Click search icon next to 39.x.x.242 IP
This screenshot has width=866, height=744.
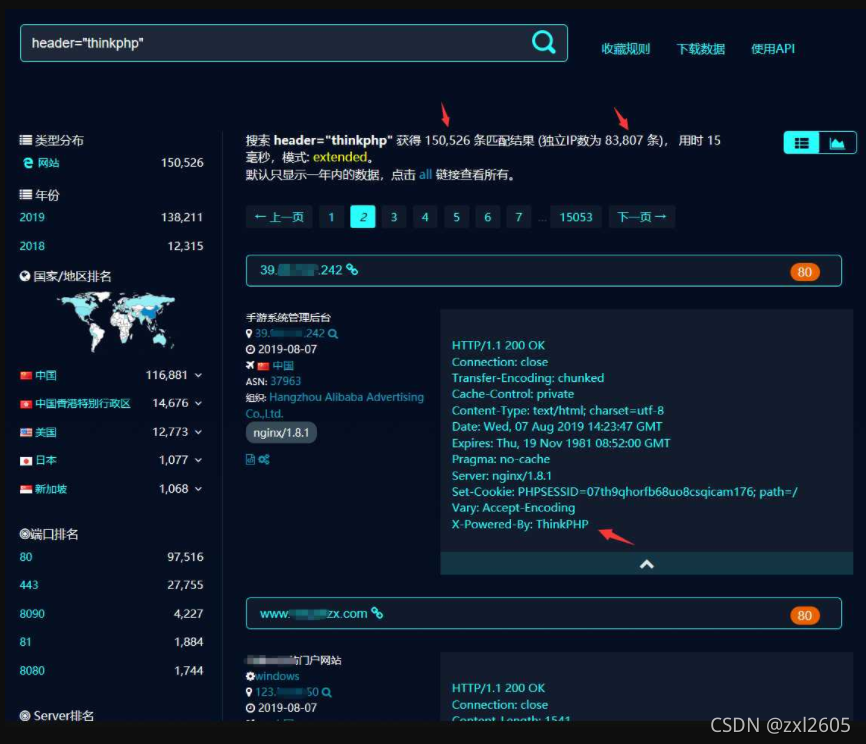tap(332, 334)
